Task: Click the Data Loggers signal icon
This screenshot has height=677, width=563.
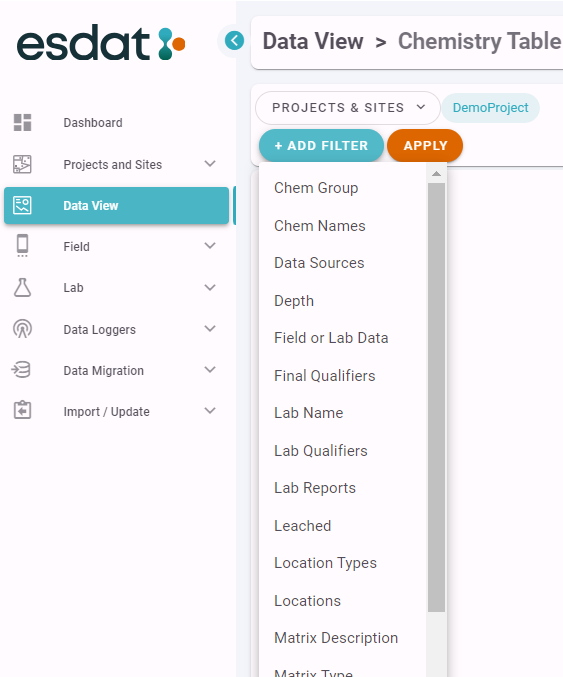Action: point(22,329)
